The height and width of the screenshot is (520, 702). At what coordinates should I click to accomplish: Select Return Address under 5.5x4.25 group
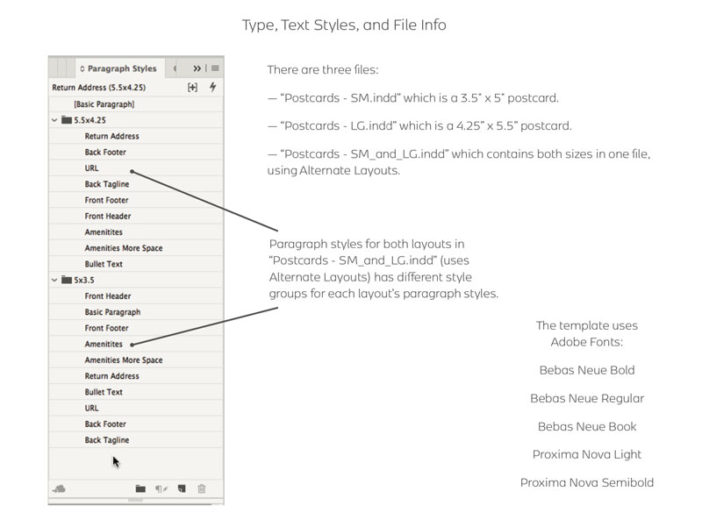pyautogui.click(x=112, y=136)
